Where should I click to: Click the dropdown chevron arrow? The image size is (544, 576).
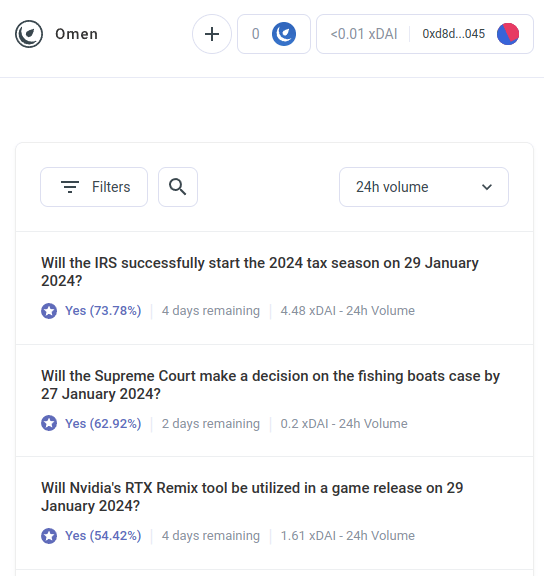click(x=487, y=187)
